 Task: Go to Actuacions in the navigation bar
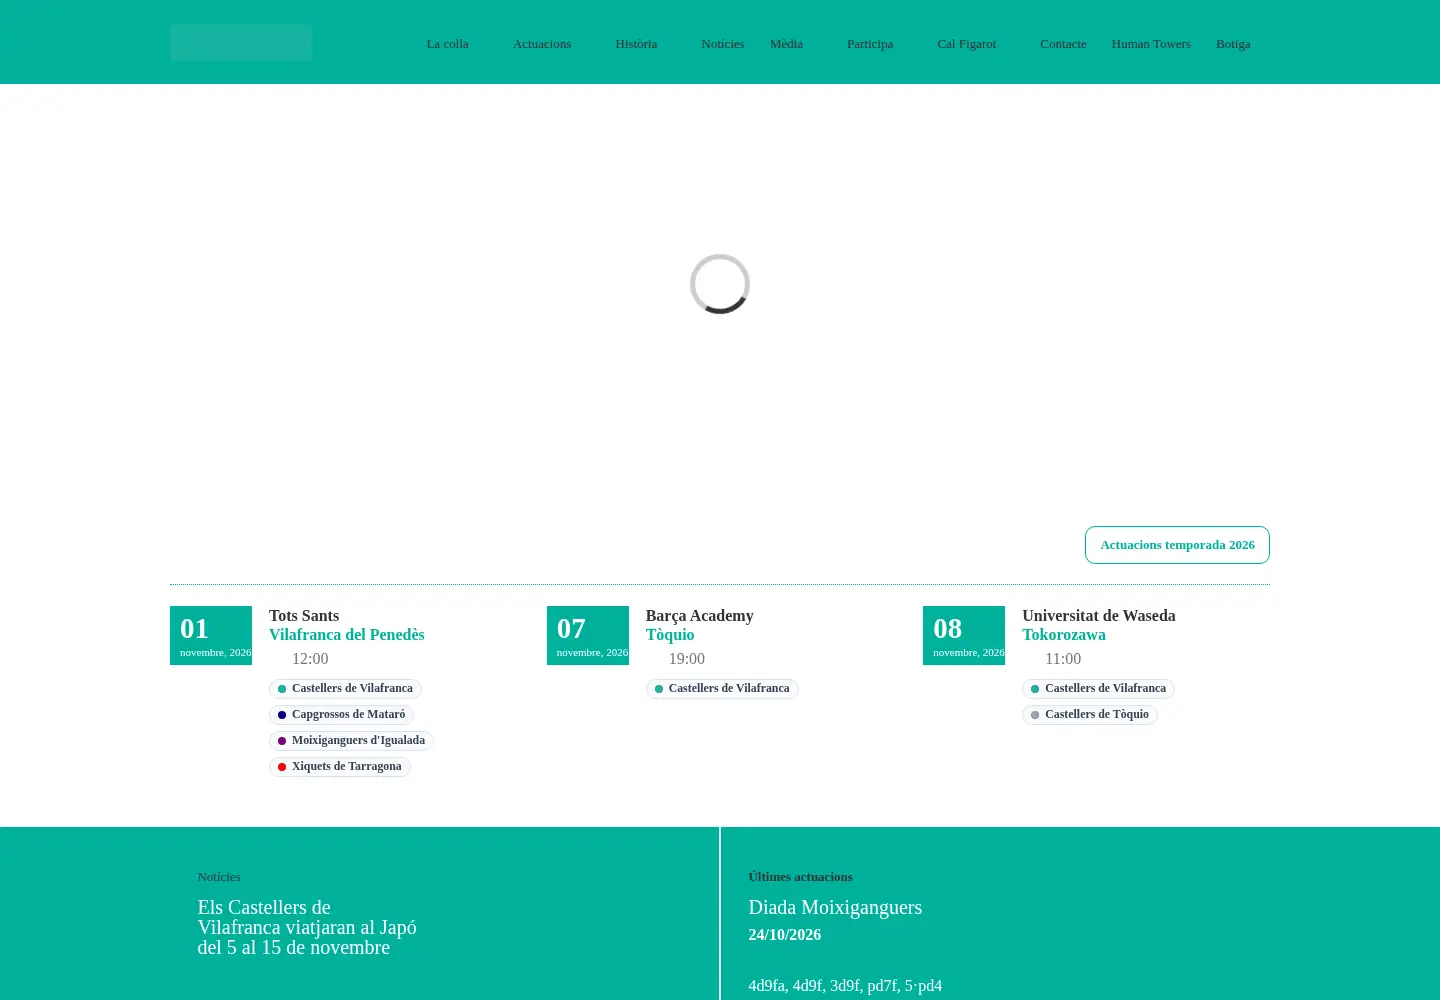click(x=542, y=44)
